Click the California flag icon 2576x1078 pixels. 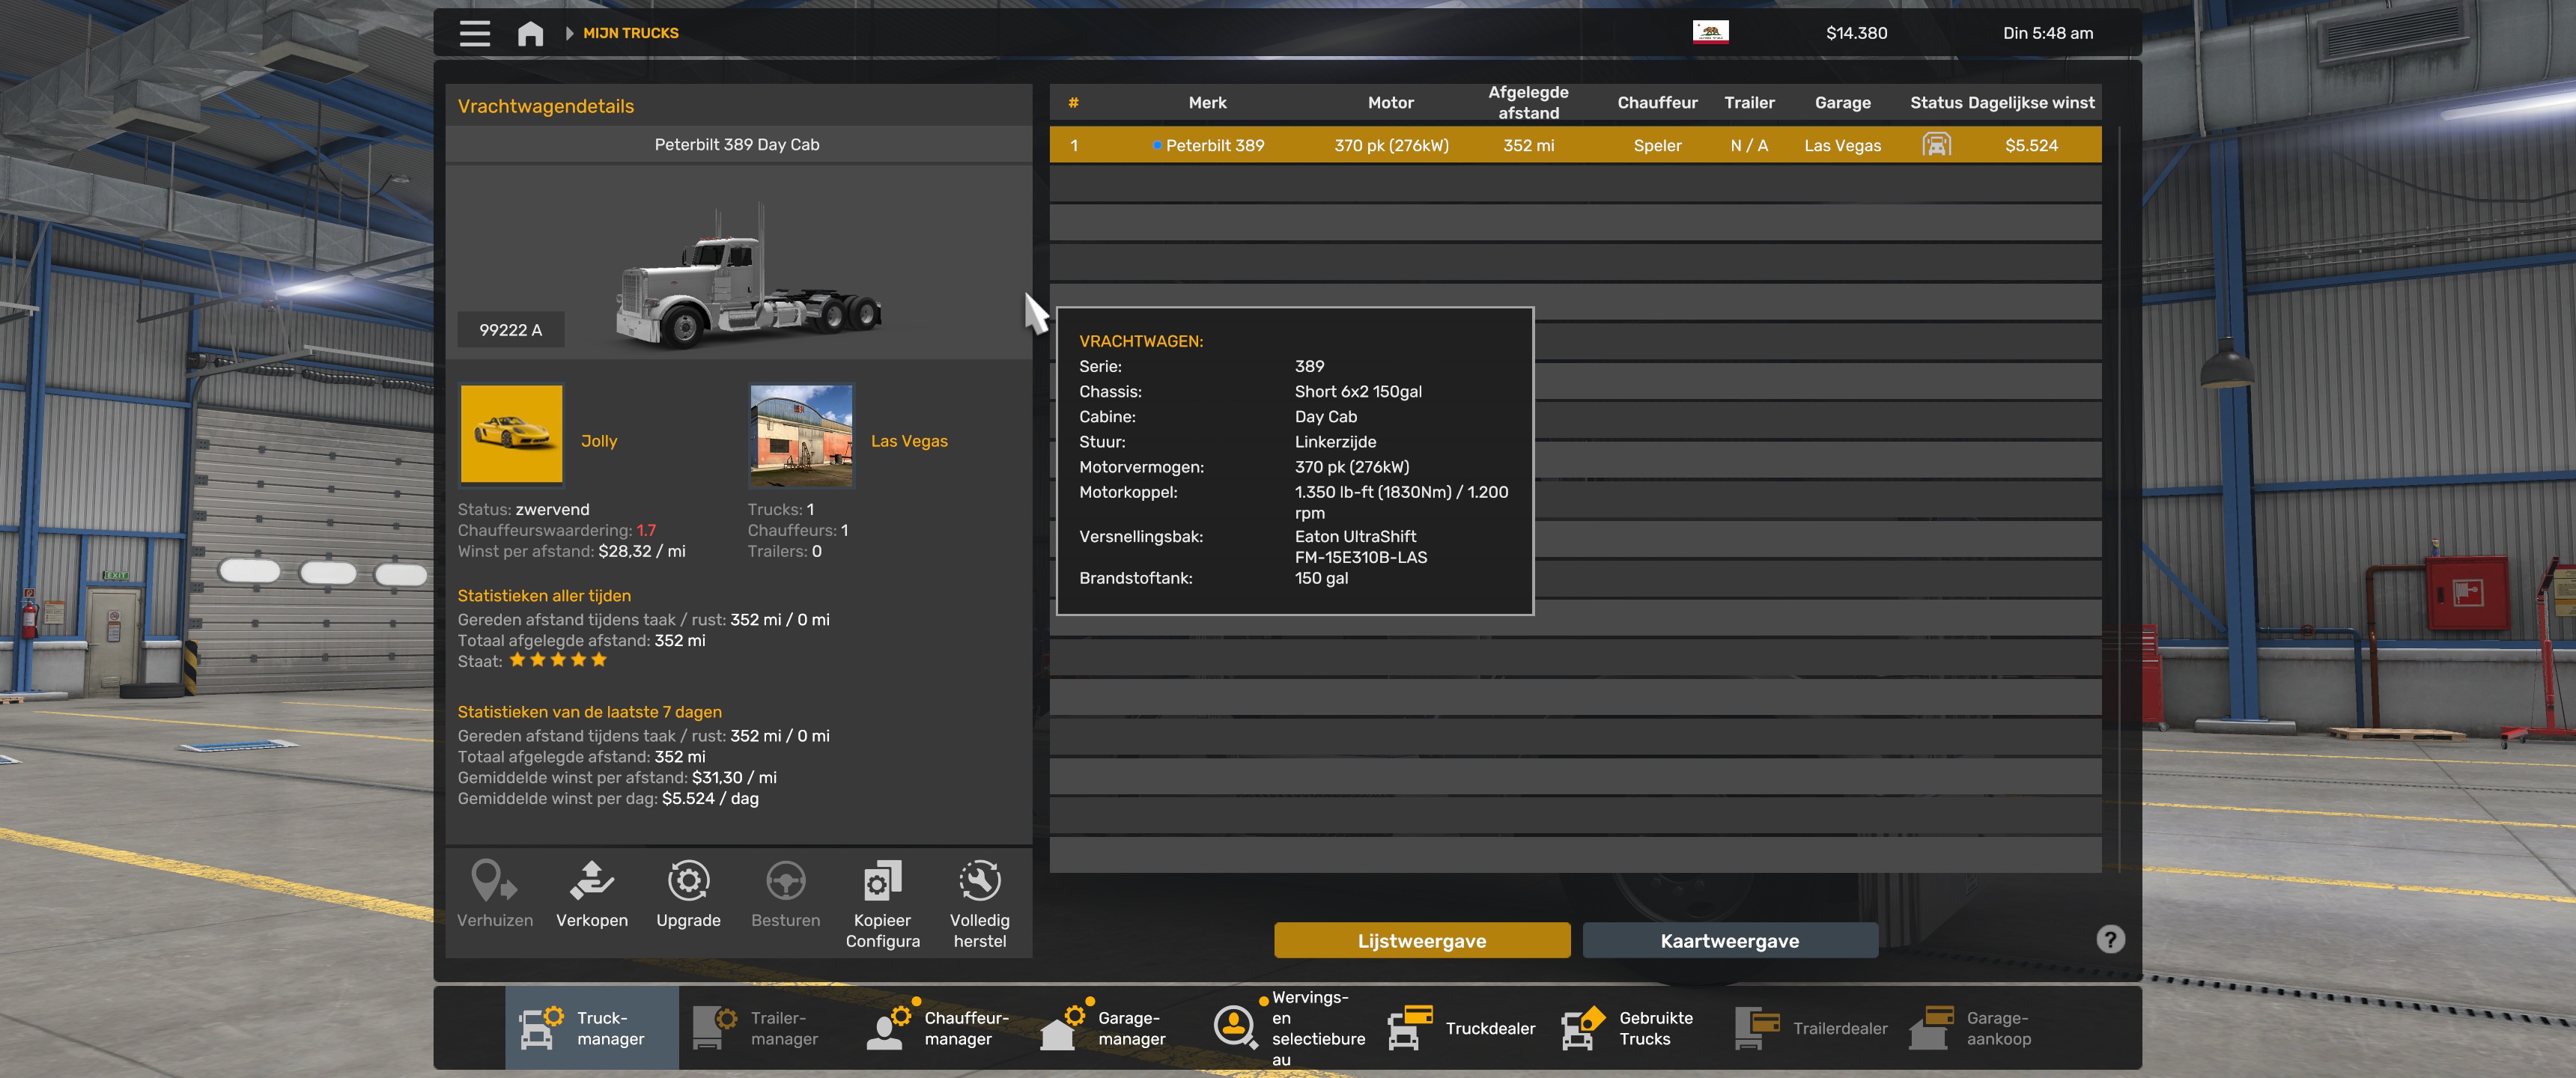pos(1710,32)
